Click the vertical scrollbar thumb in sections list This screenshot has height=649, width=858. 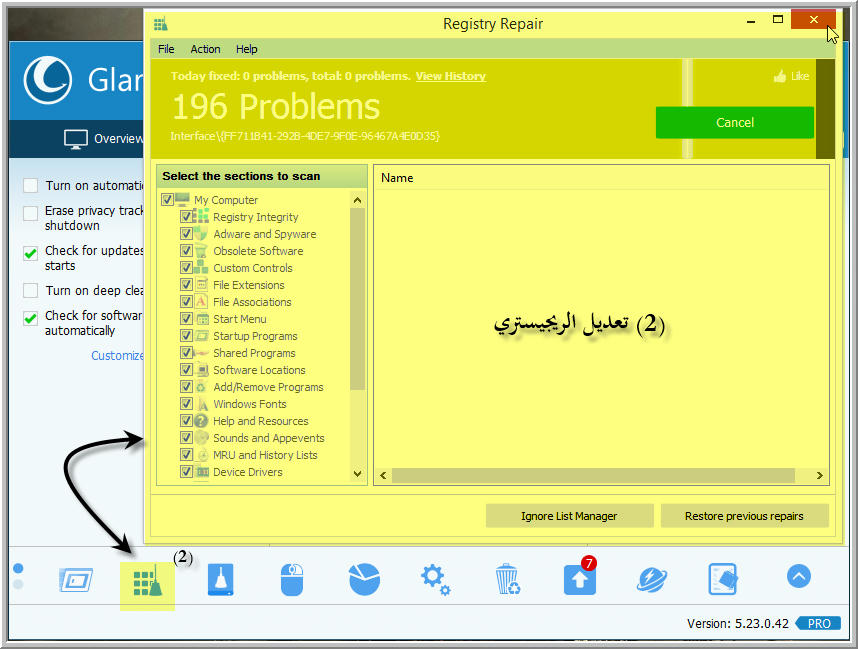pos(357,299)
